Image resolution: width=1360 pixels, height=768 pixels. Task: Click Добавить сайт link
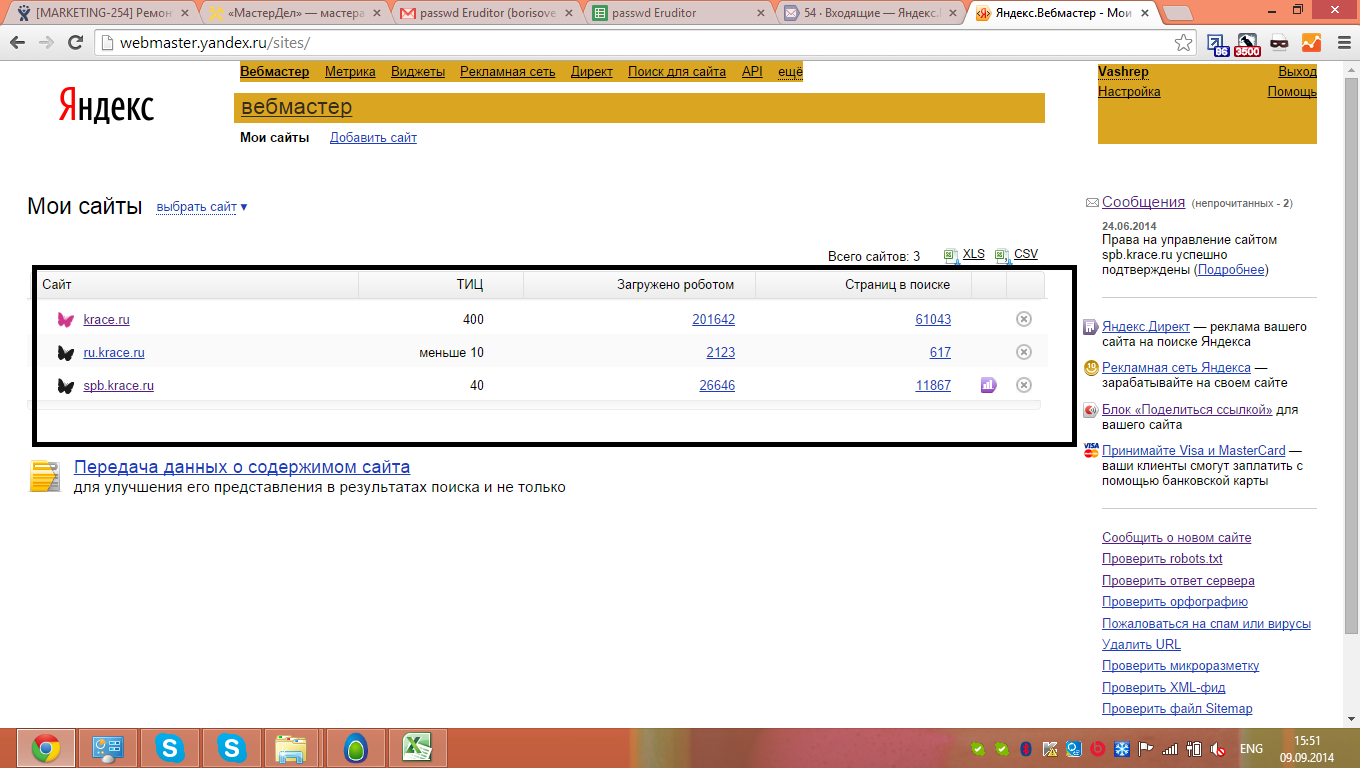pyautogui.click(x=373, y=138)
